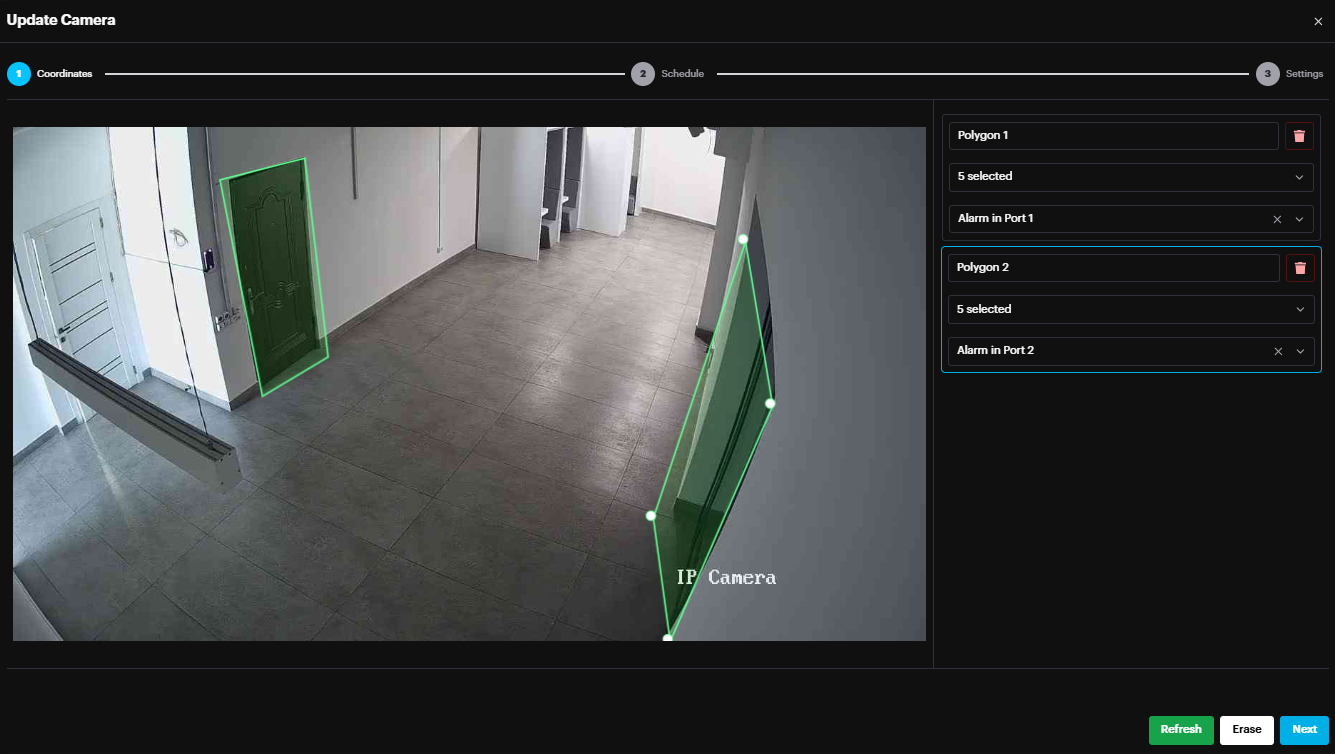Click step 1 Coordinates circle

click(x=19, y=74)
